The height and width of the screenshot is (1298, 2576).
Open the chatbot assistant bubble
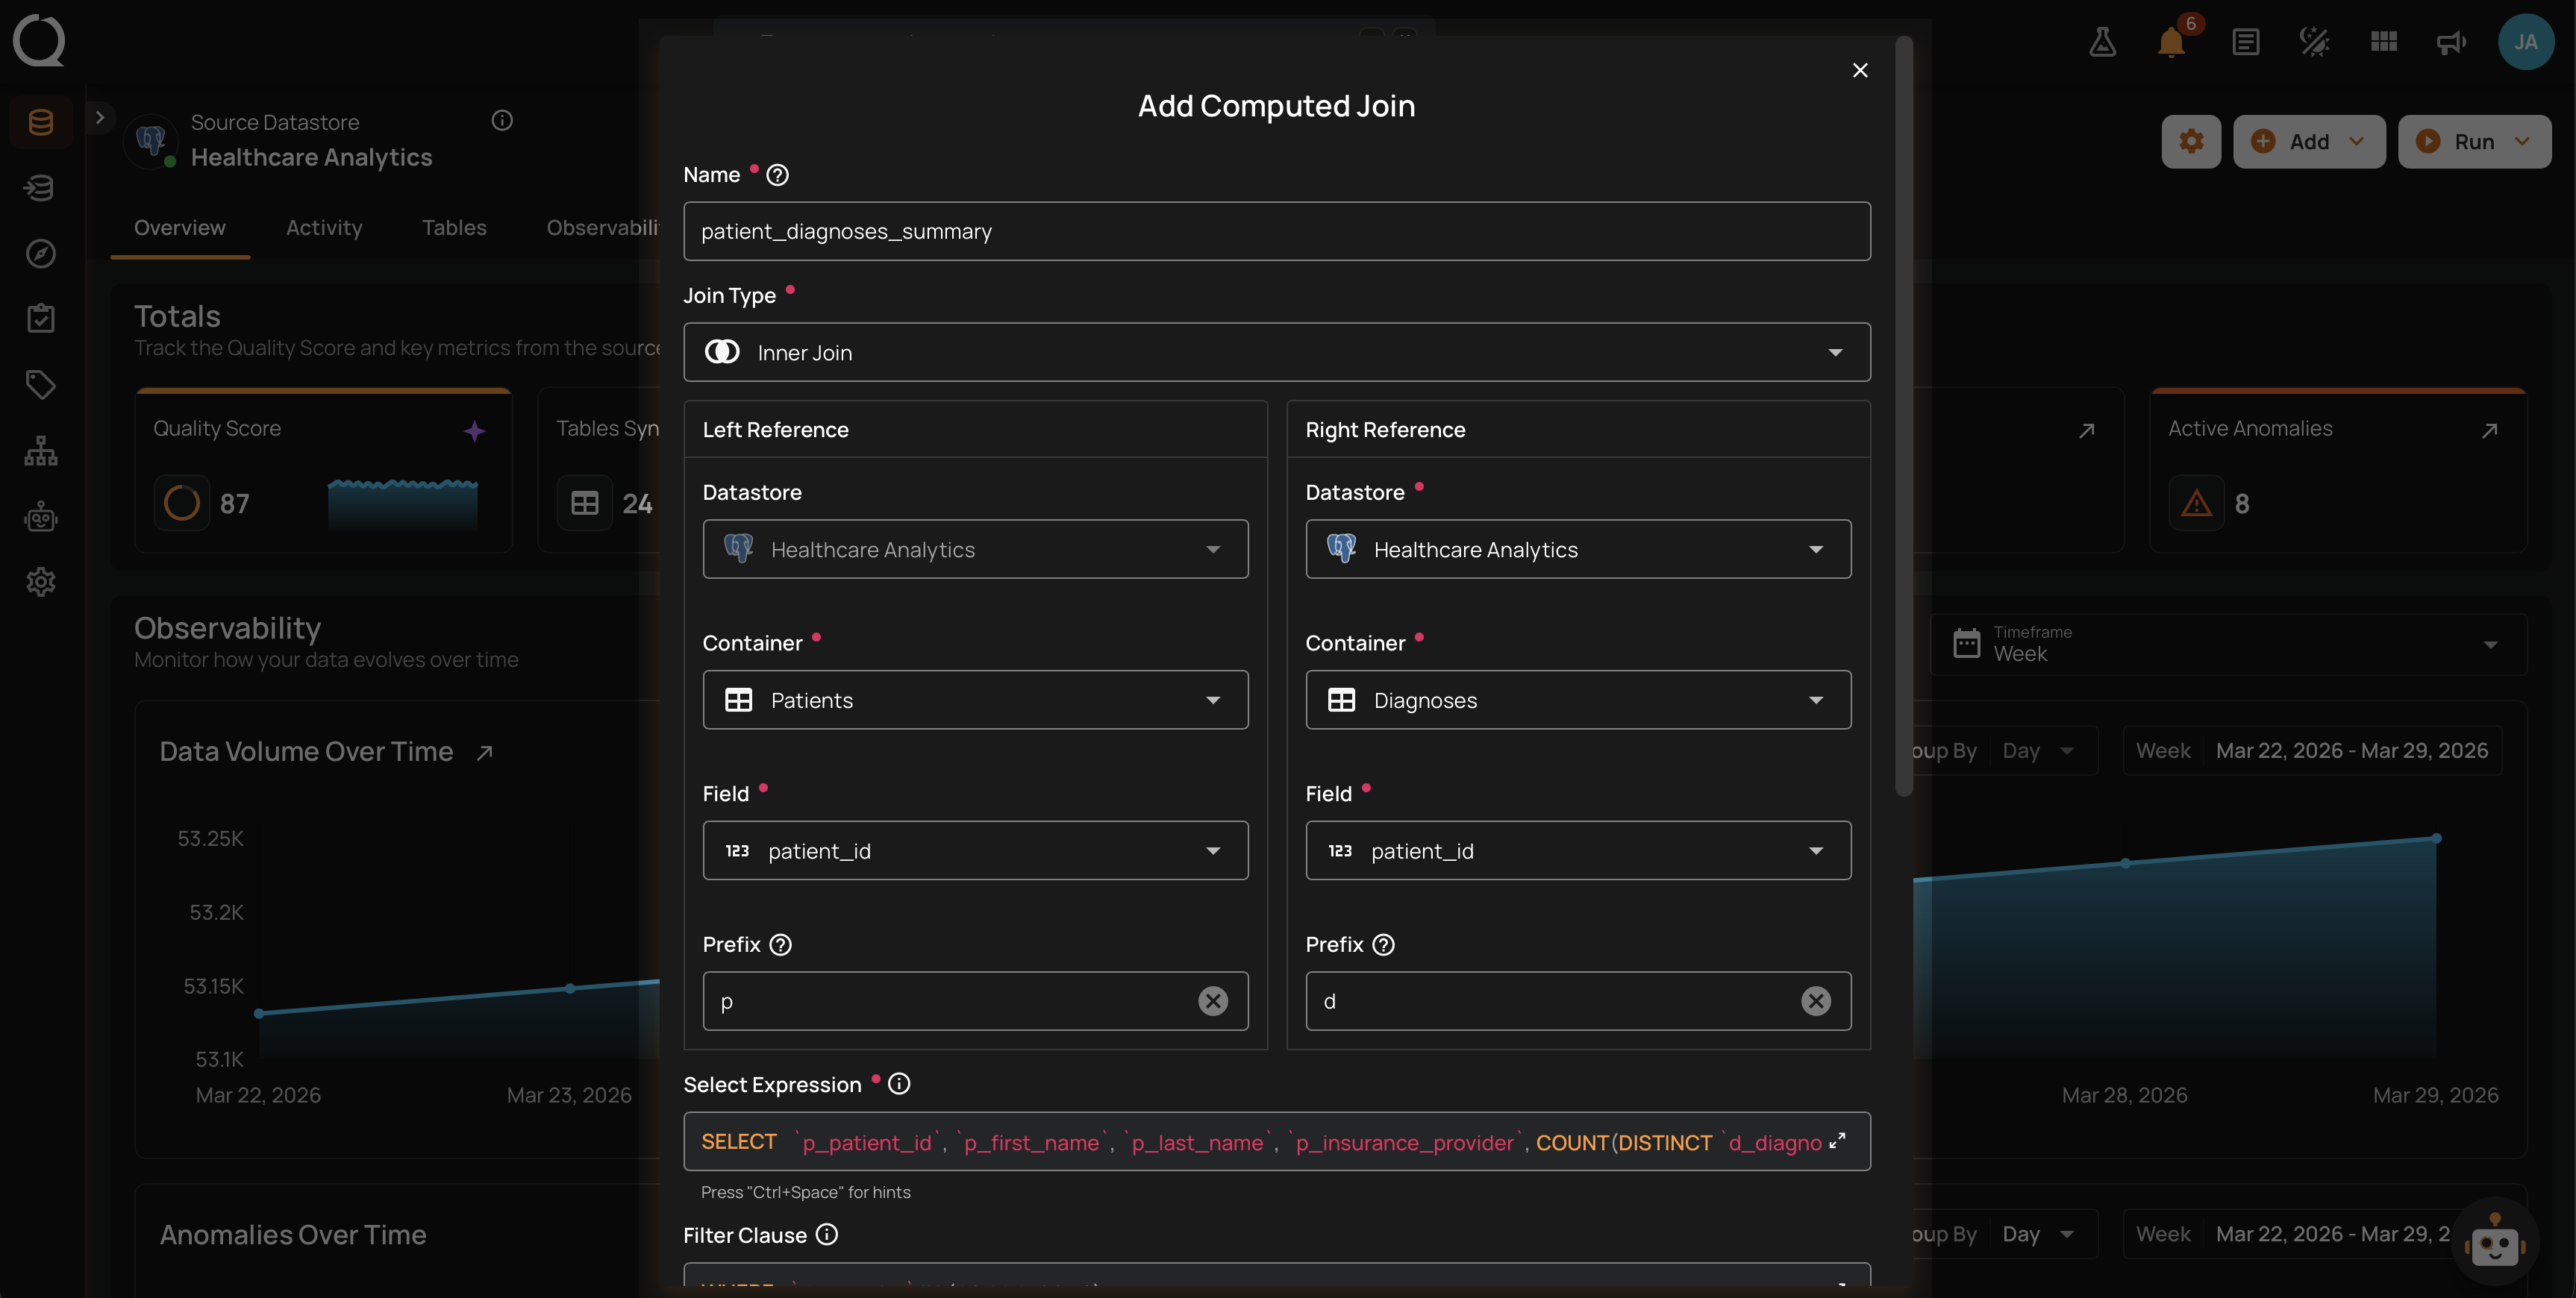click(x=2494, y=1242)
